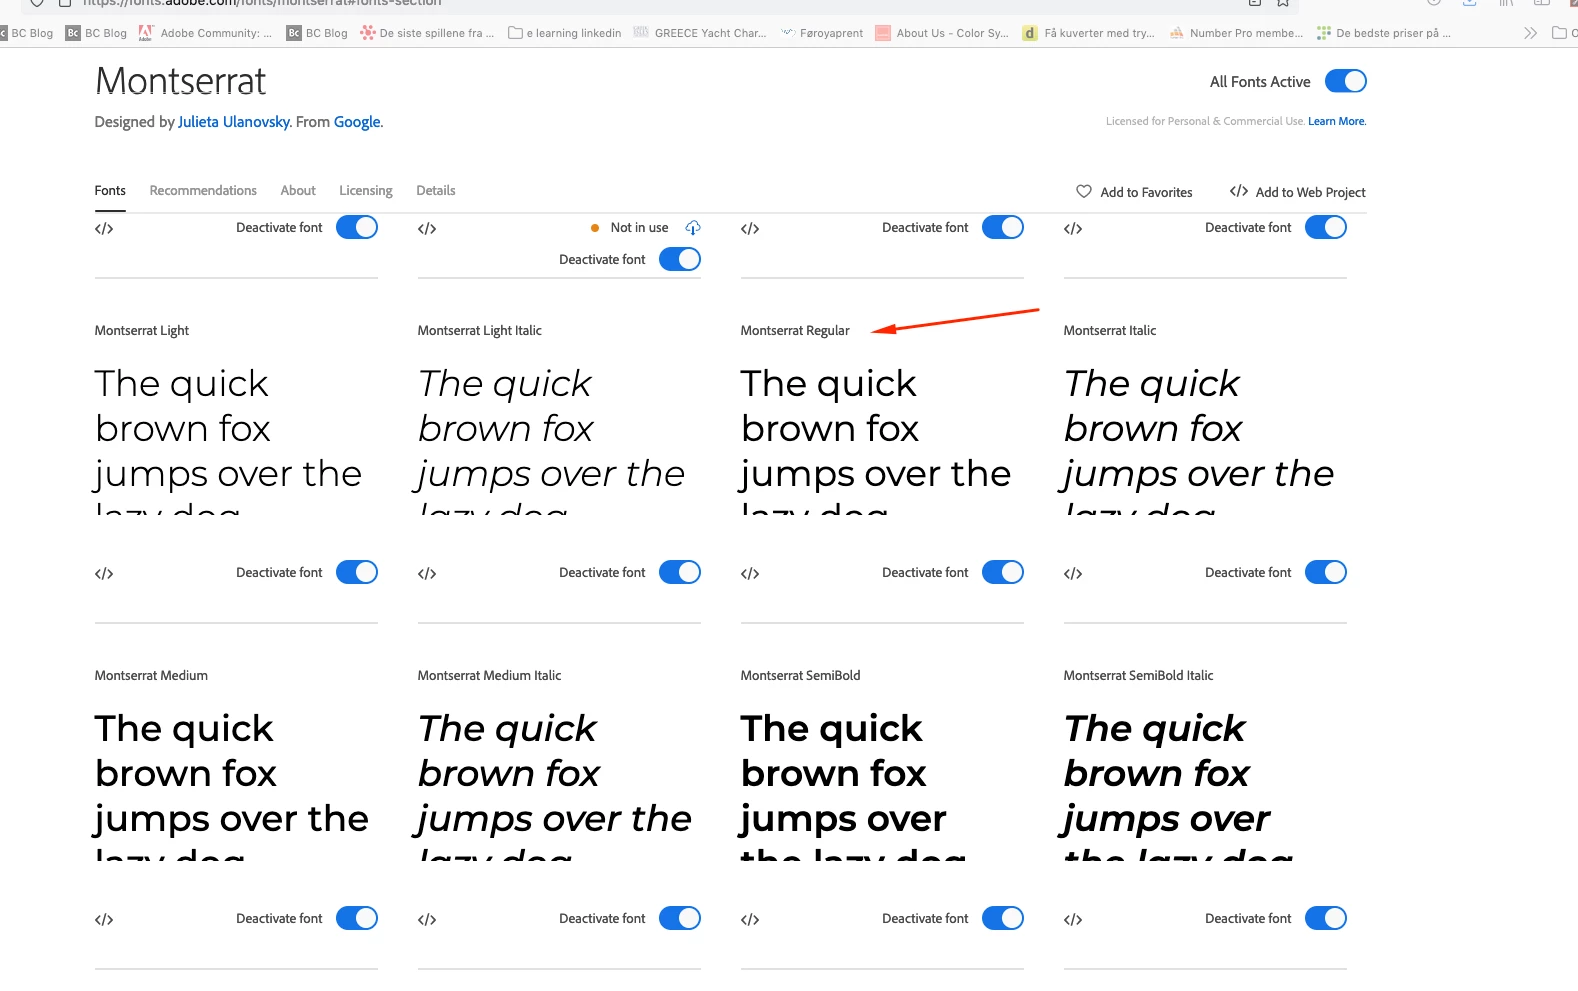The width and height of the screenshot is (1578, 991).
Task: Deactivate the Montserrat Light font toggle
Action: coord(357,572)
